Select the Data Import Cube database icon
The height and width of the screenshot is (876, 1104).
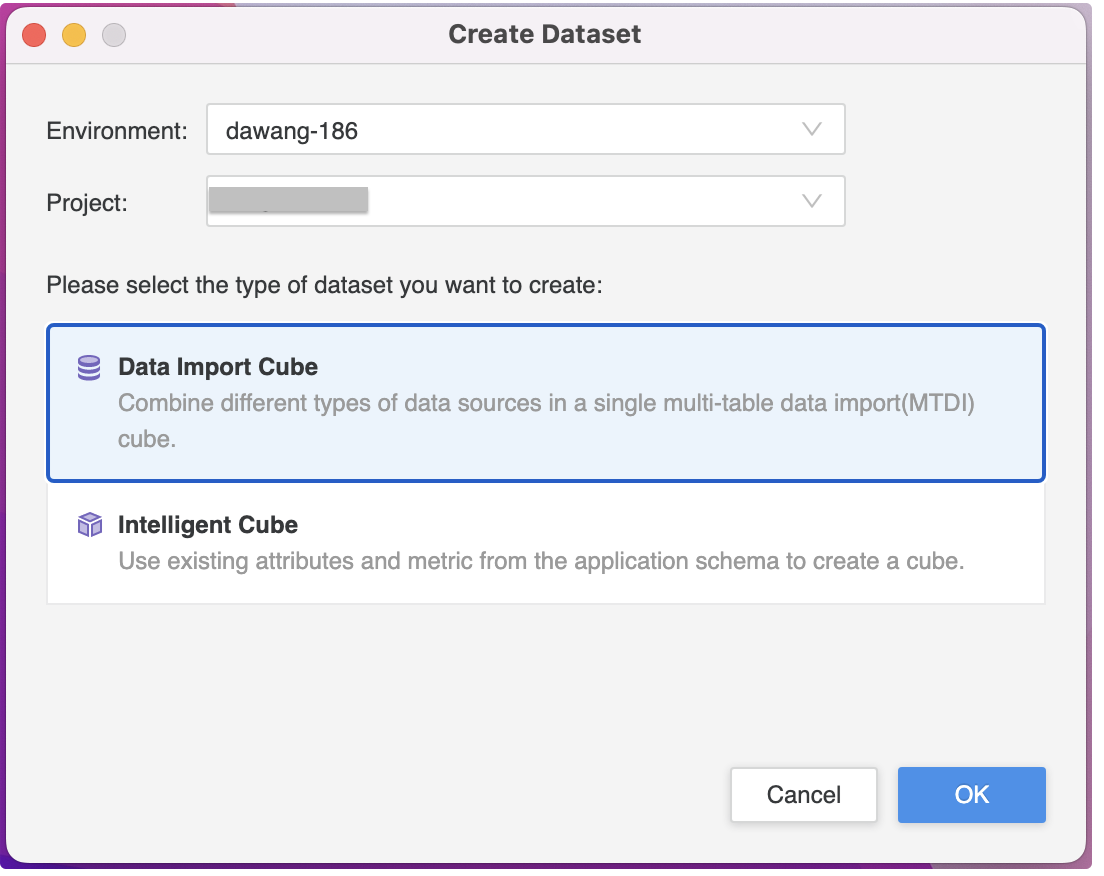coord(88,368)
